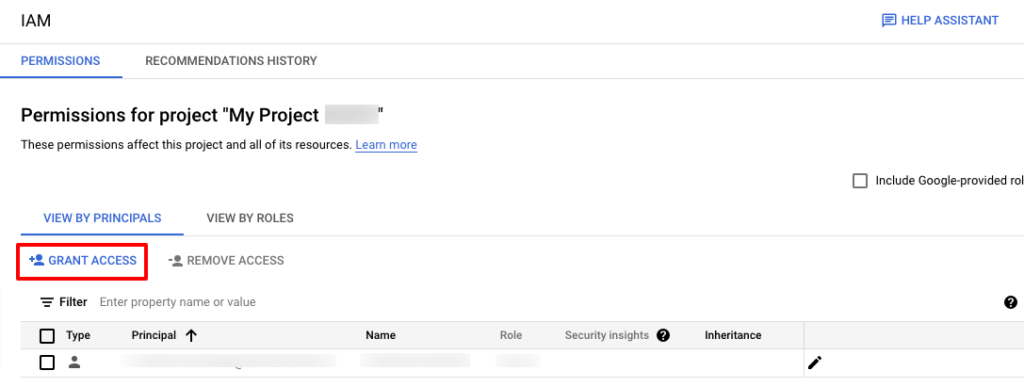
Task: Open the Learn more link
Action: click(386, 145)
